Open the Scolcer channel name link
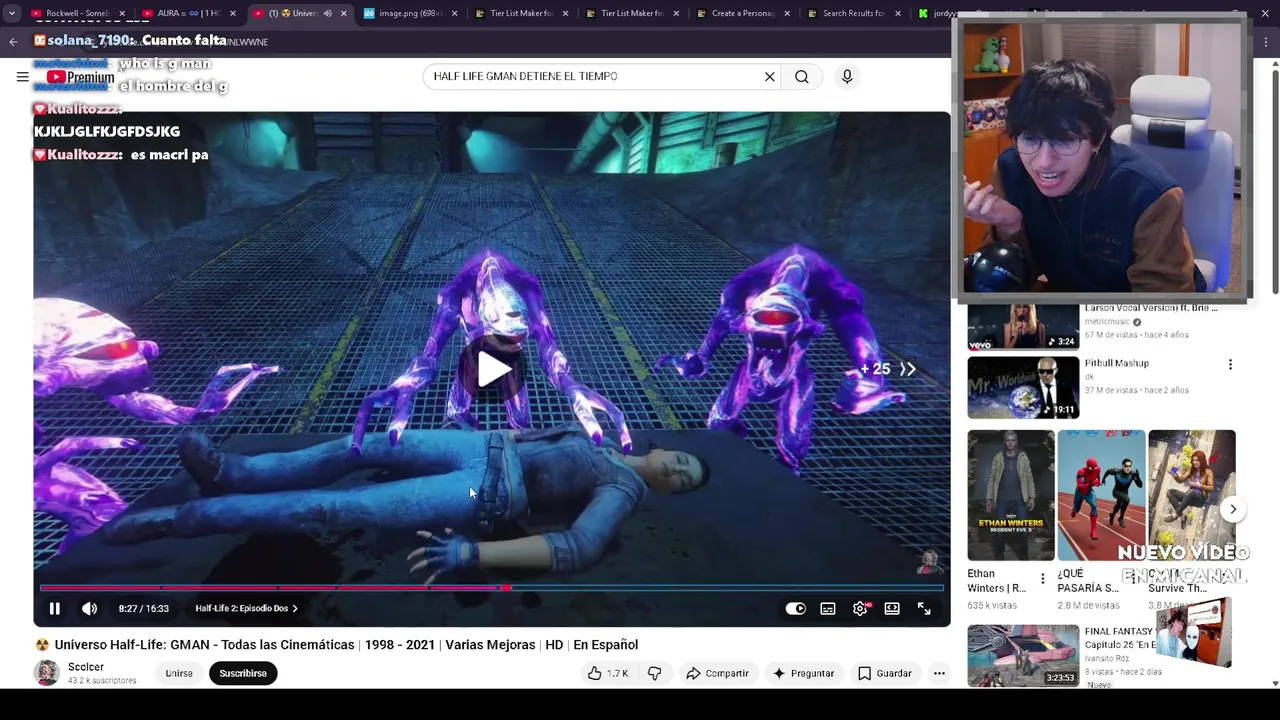Image resolution: width=1280 pixels, height=720 pixels. click(x=86, y=667)
